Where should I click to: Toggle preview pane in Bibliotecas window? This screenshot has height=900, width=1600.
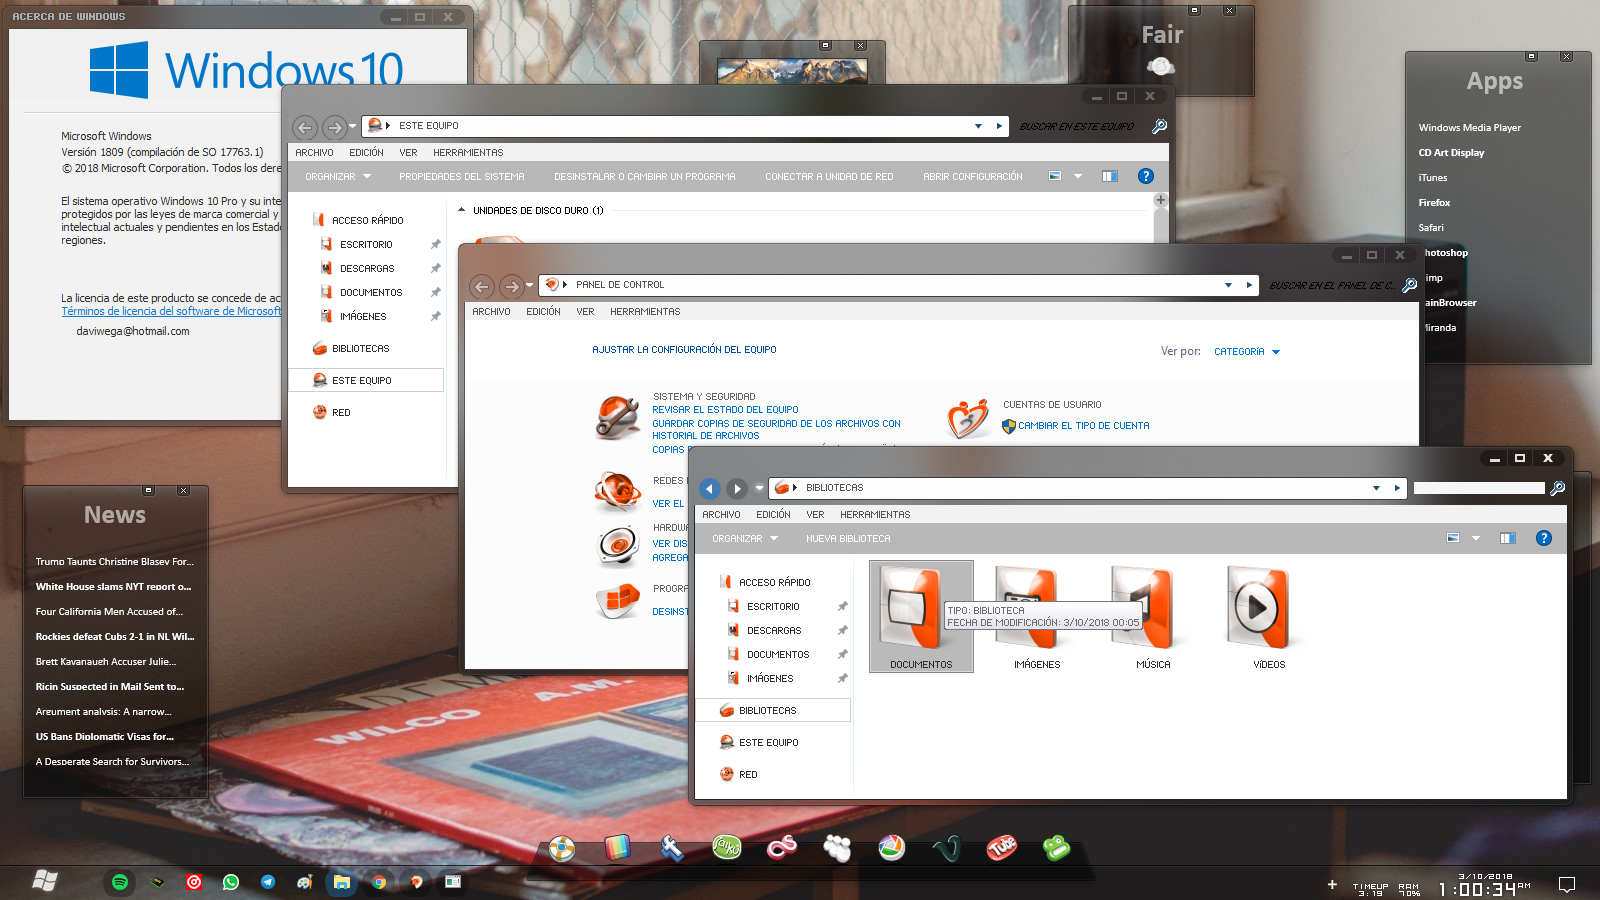[1507, 538]
